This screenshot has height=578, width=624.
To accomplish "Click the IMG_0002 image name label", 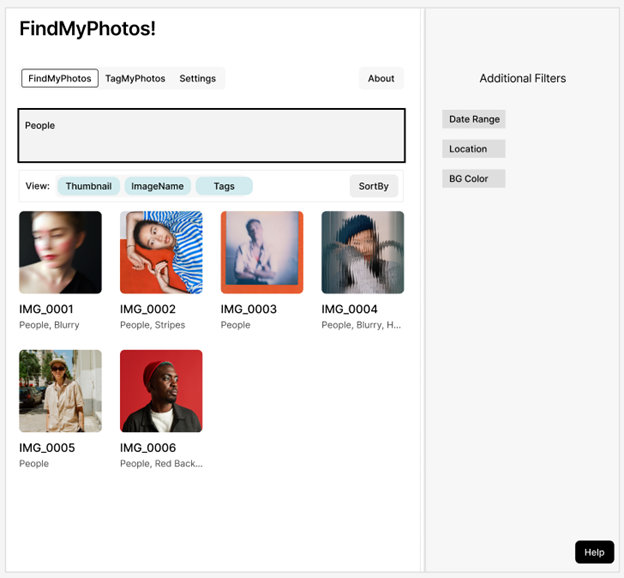I will (x=148, y=309).
